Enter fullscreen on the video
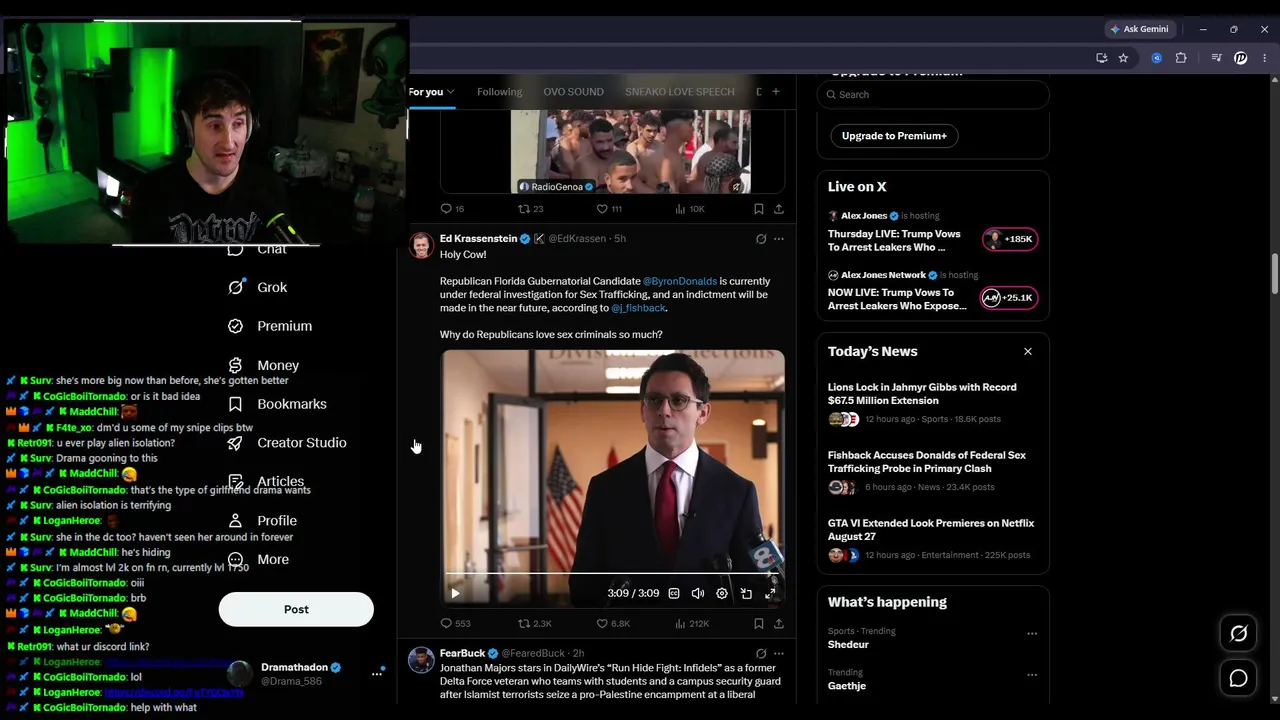 click(x=770, y=593)
